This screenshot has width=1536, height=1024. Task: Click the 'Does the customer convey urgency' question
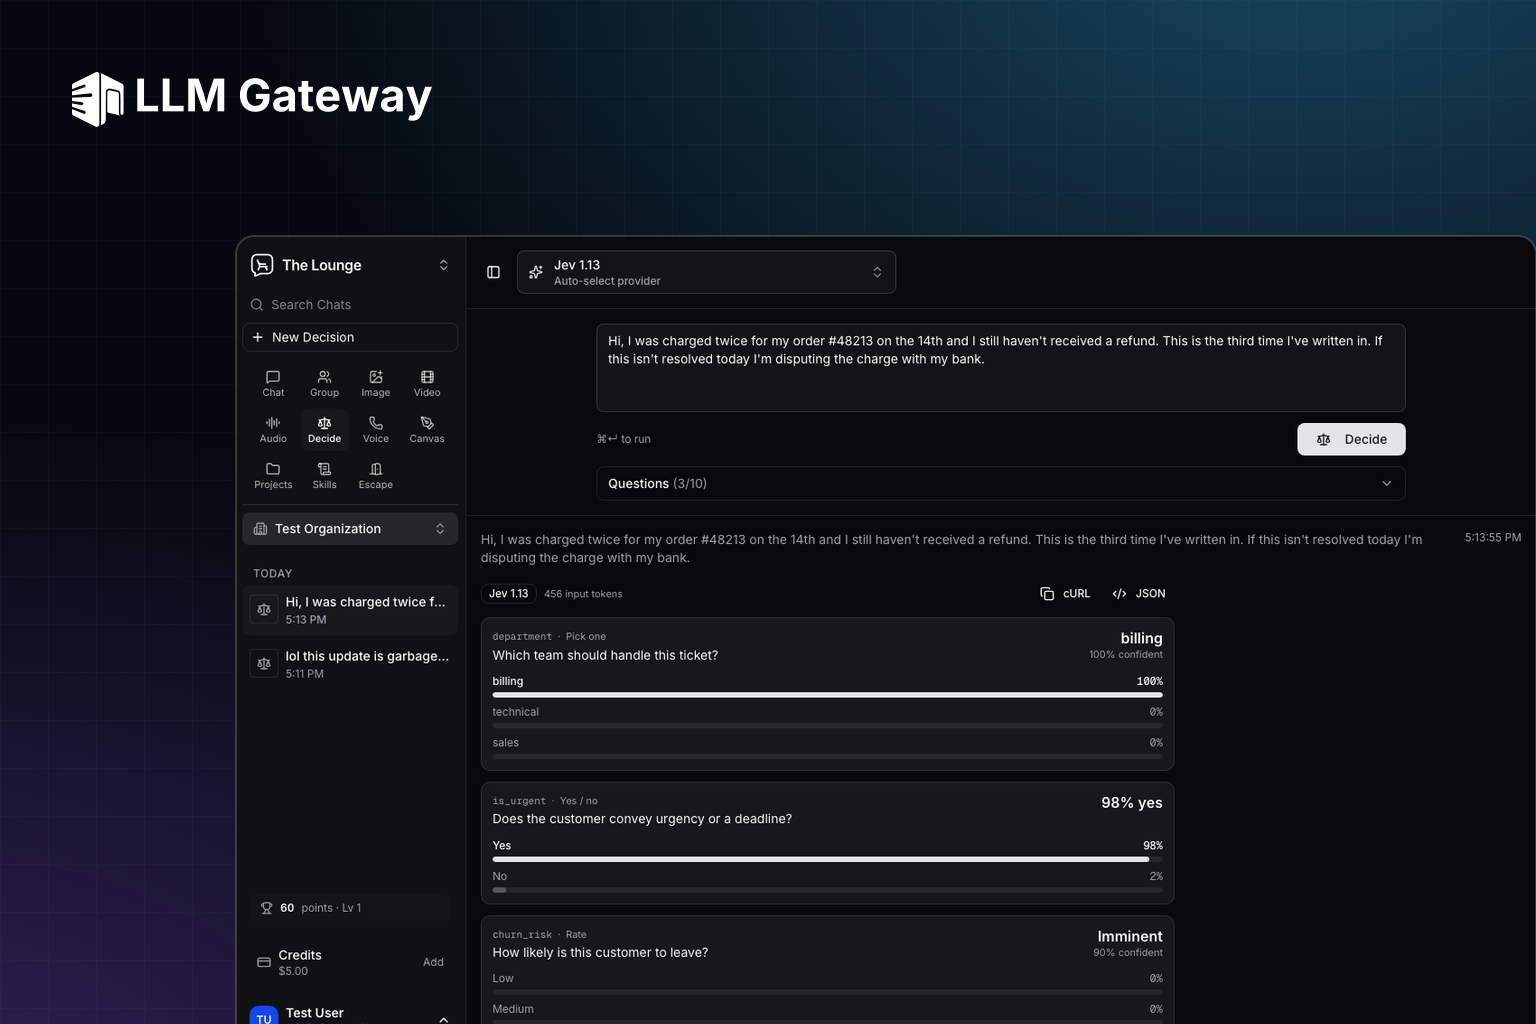[x=642, y=819]
